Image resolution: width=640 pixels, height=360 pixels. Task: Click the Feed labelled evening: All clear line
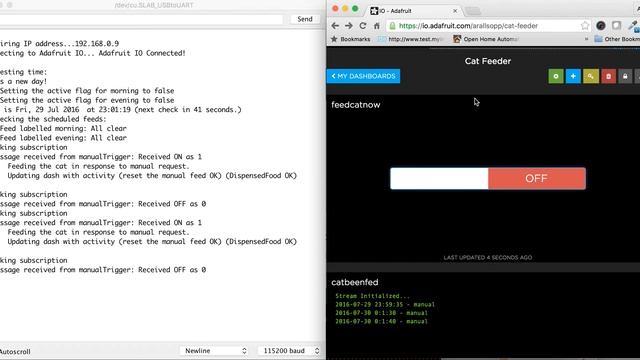tap(63, 138)
